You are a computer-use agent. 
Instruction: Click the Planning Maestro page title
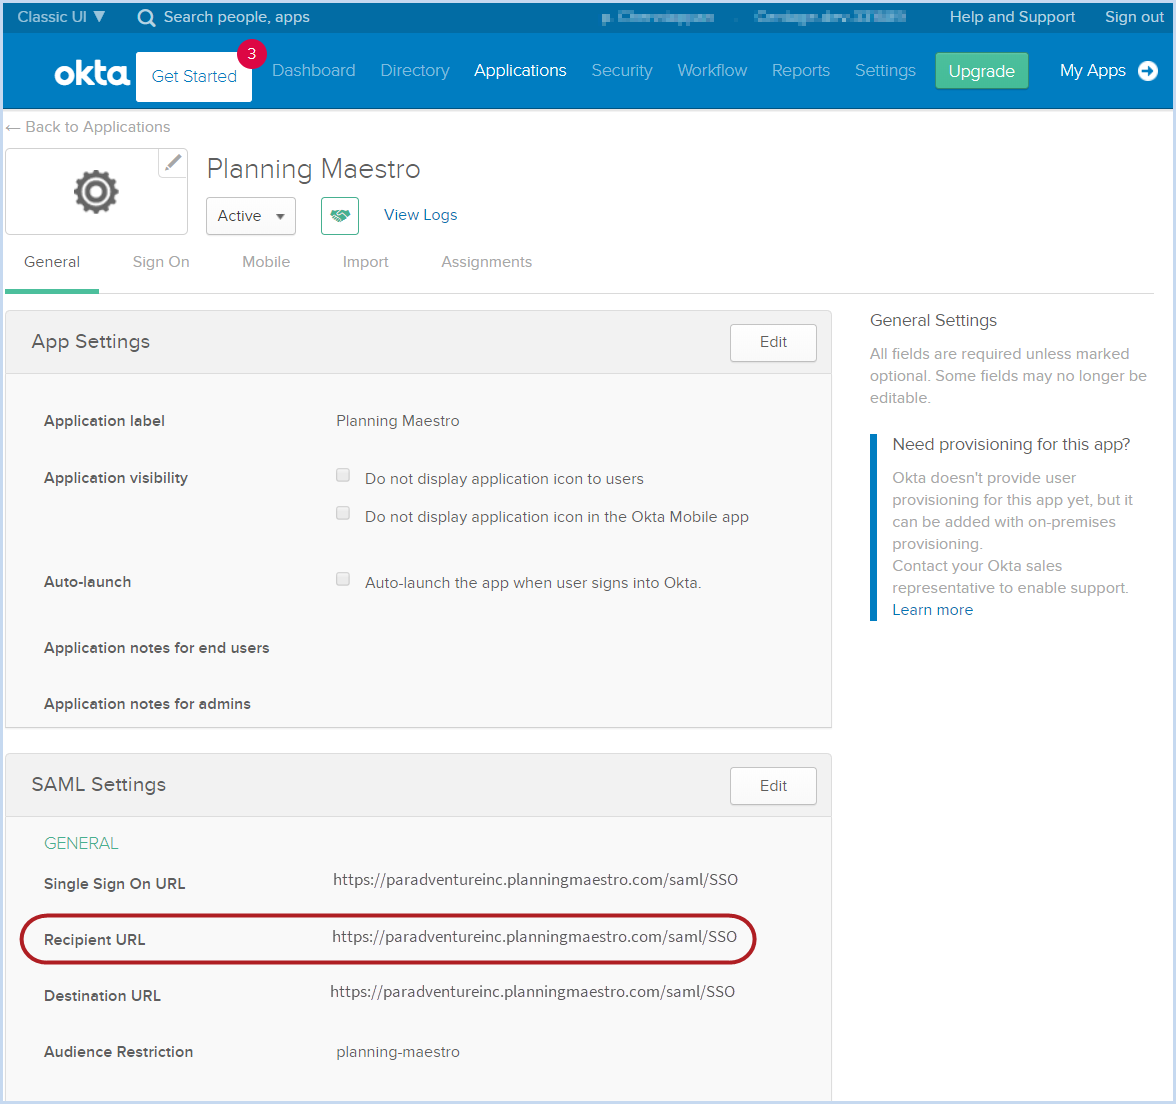[x=314, y=170]
